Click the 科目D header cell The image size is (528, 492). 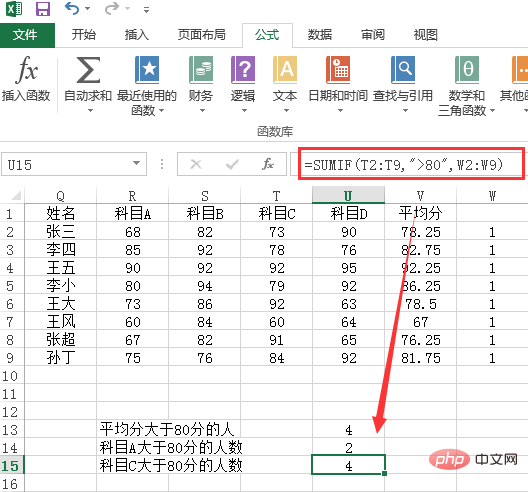tap(348, 214)
